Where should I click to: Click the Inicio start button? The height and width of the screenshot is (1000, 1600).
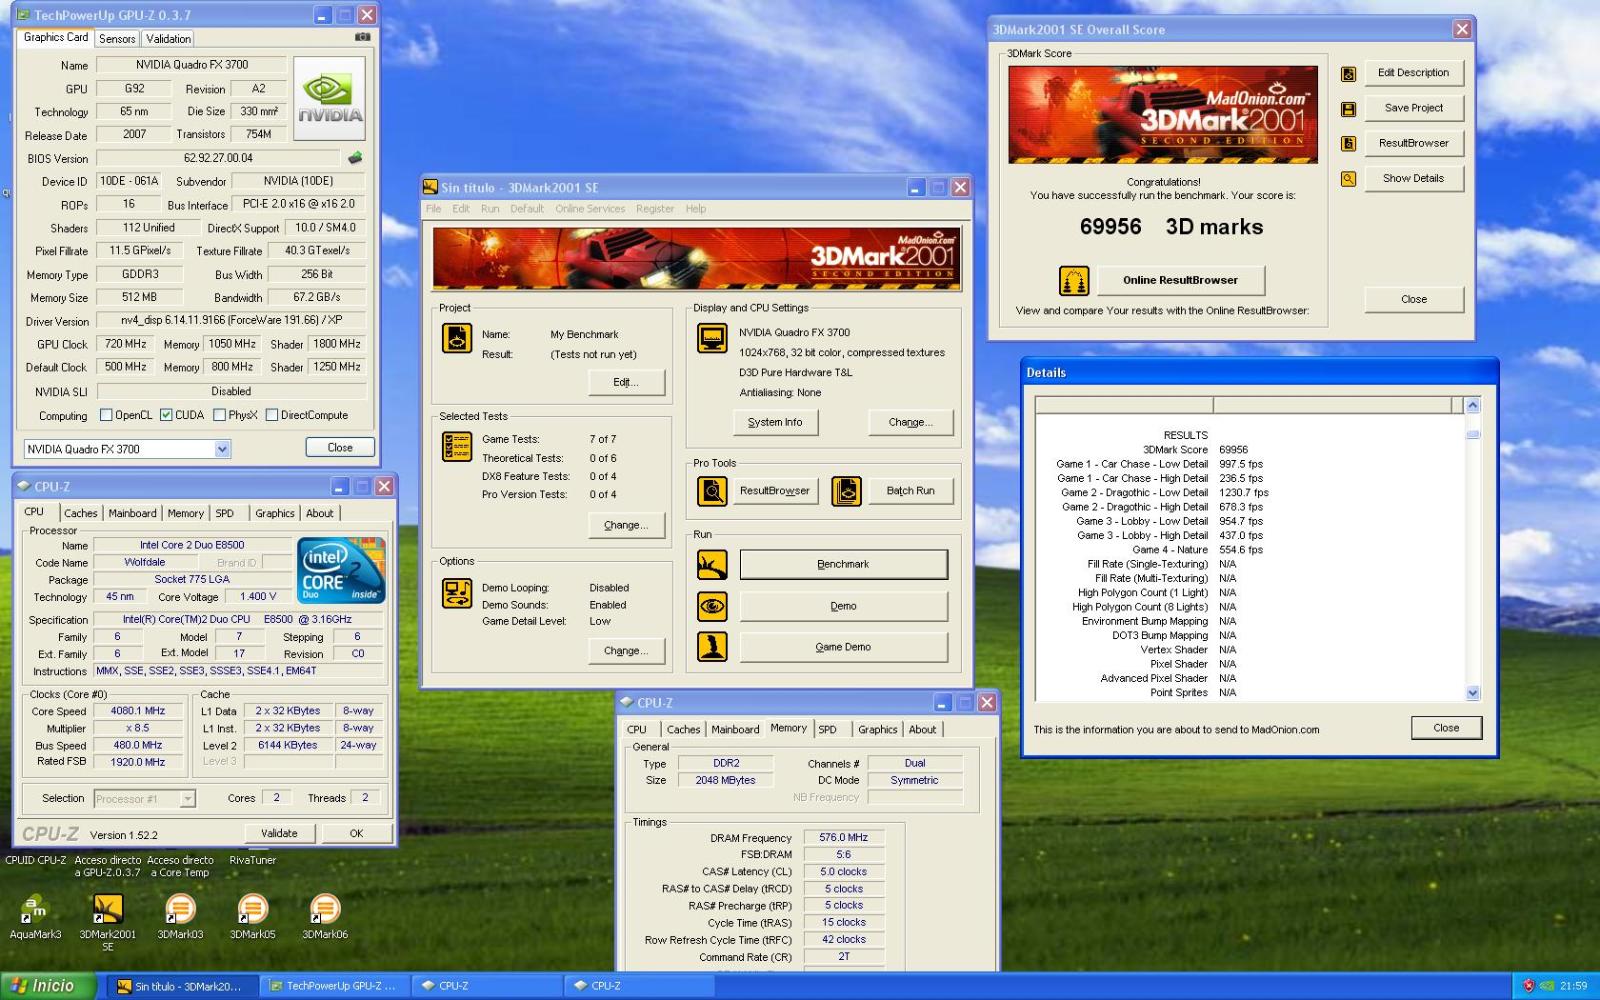click(x=49, y=986)
